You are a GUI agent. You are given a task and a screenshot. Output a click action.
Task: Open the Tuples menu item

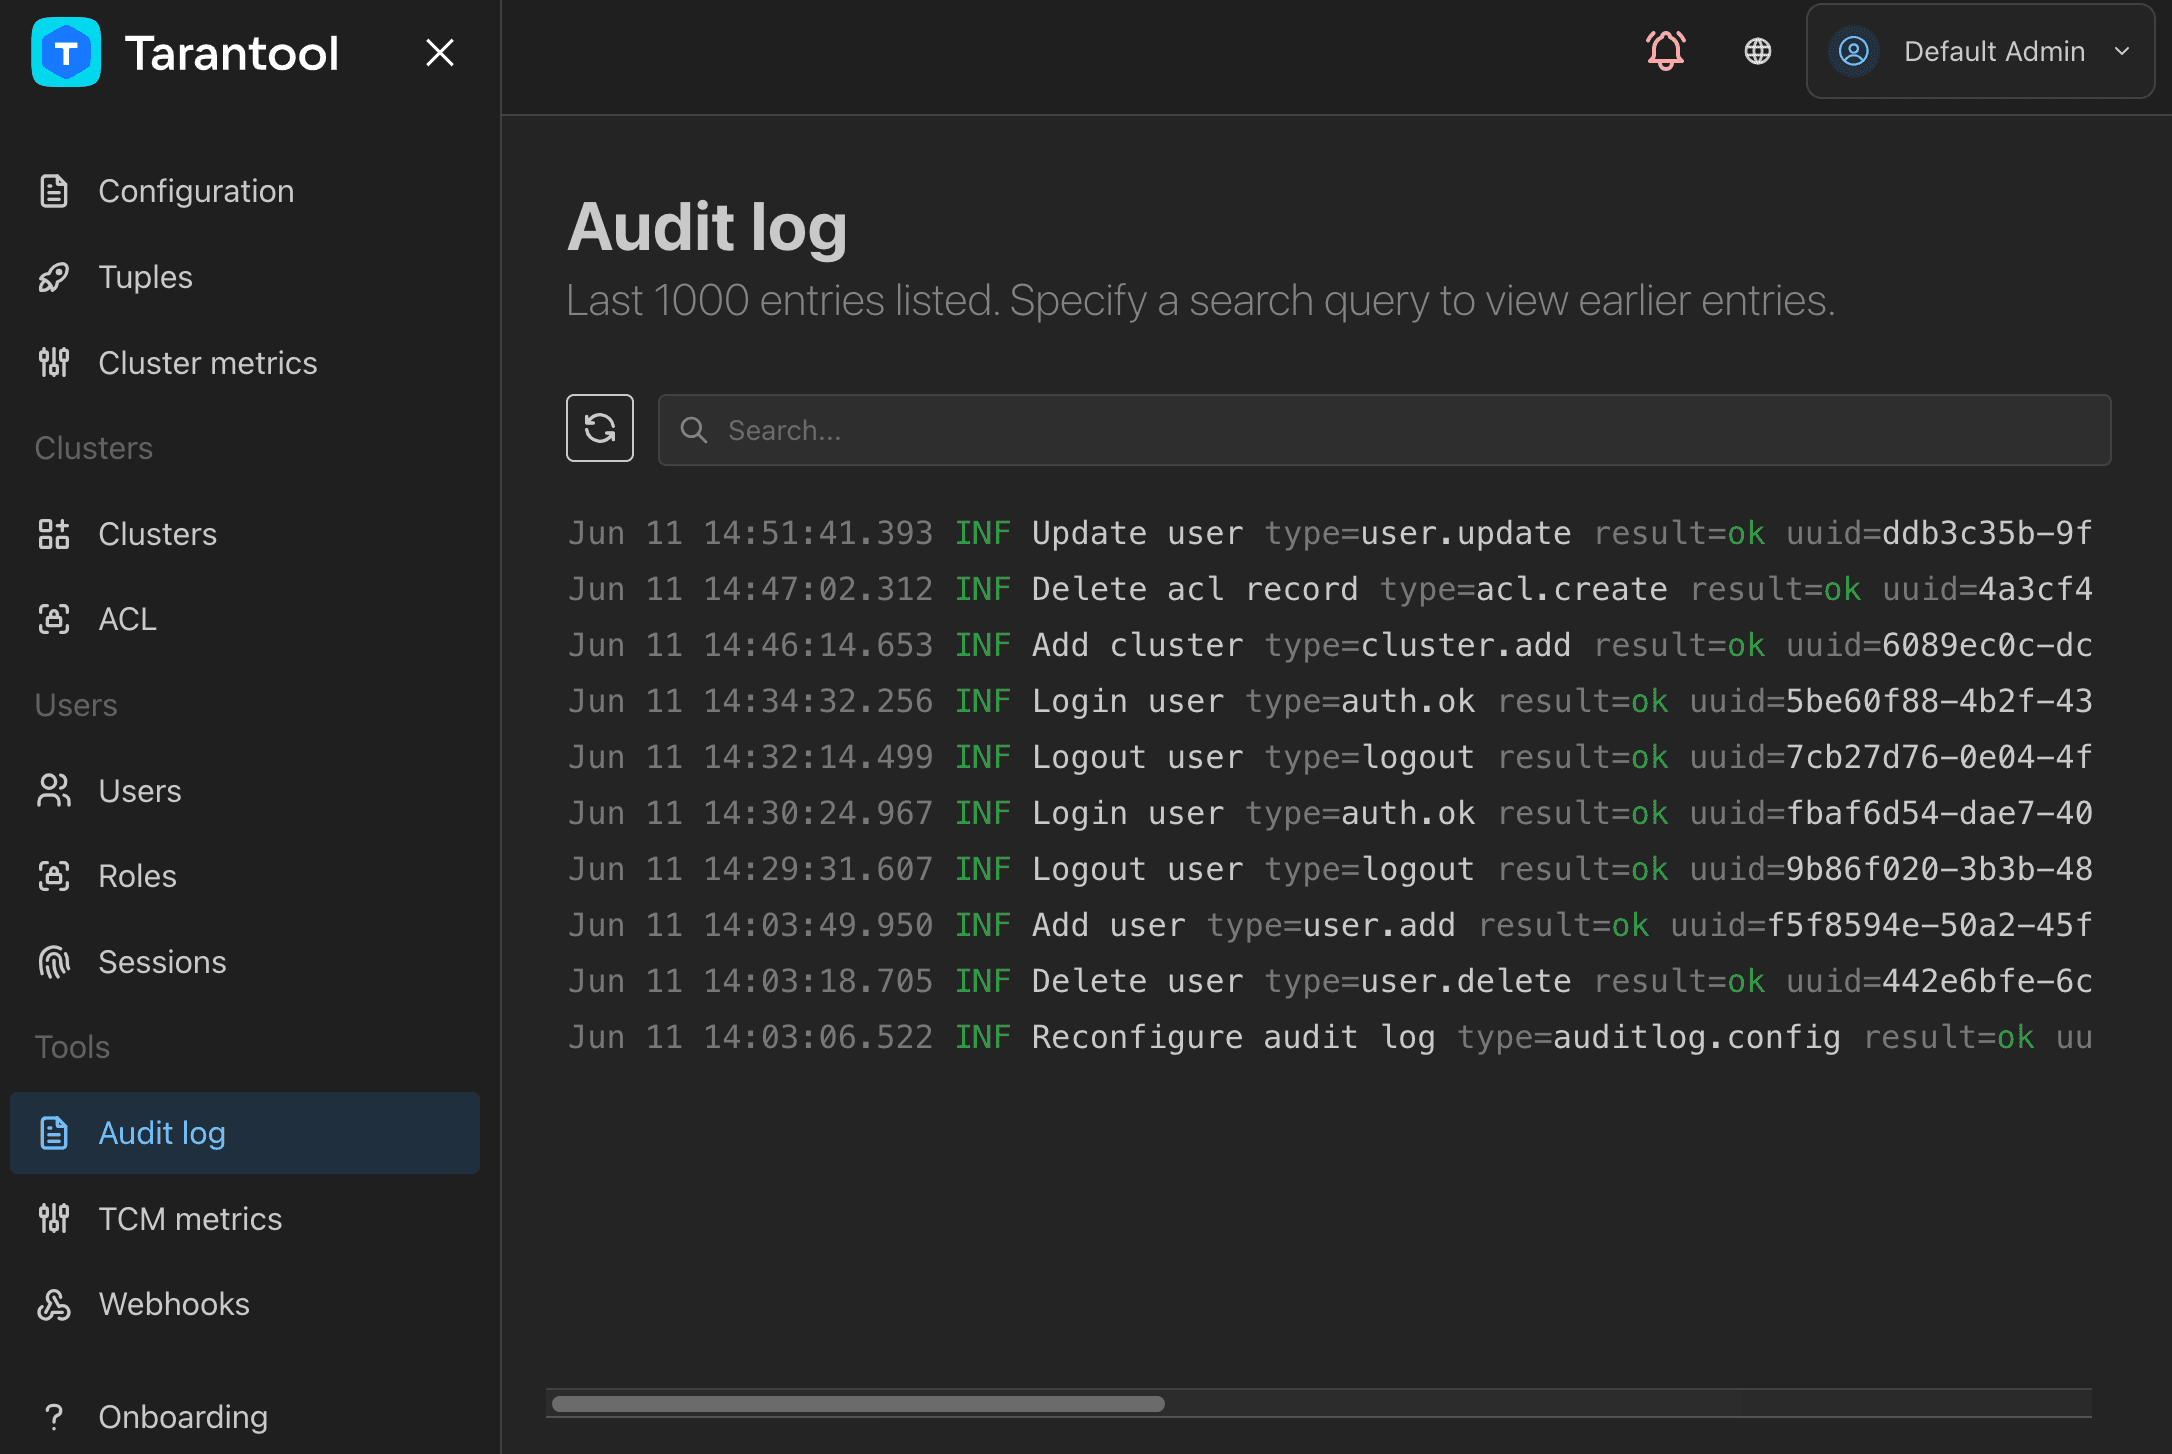(245, 277)
